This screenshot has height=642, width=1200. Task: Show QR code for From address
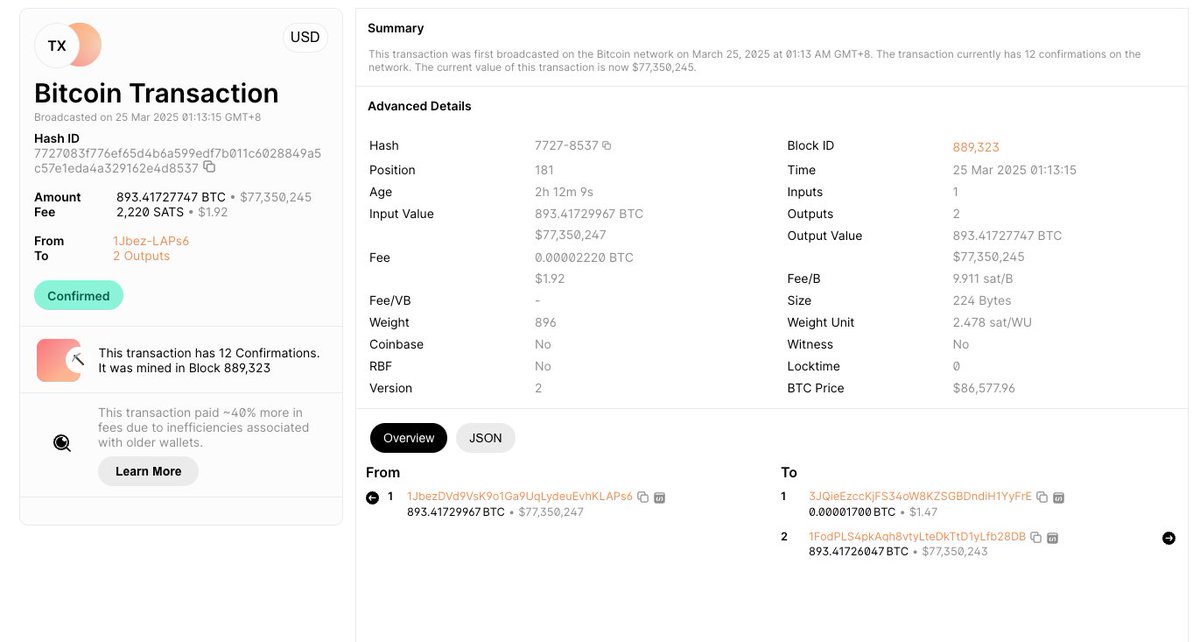660,497
